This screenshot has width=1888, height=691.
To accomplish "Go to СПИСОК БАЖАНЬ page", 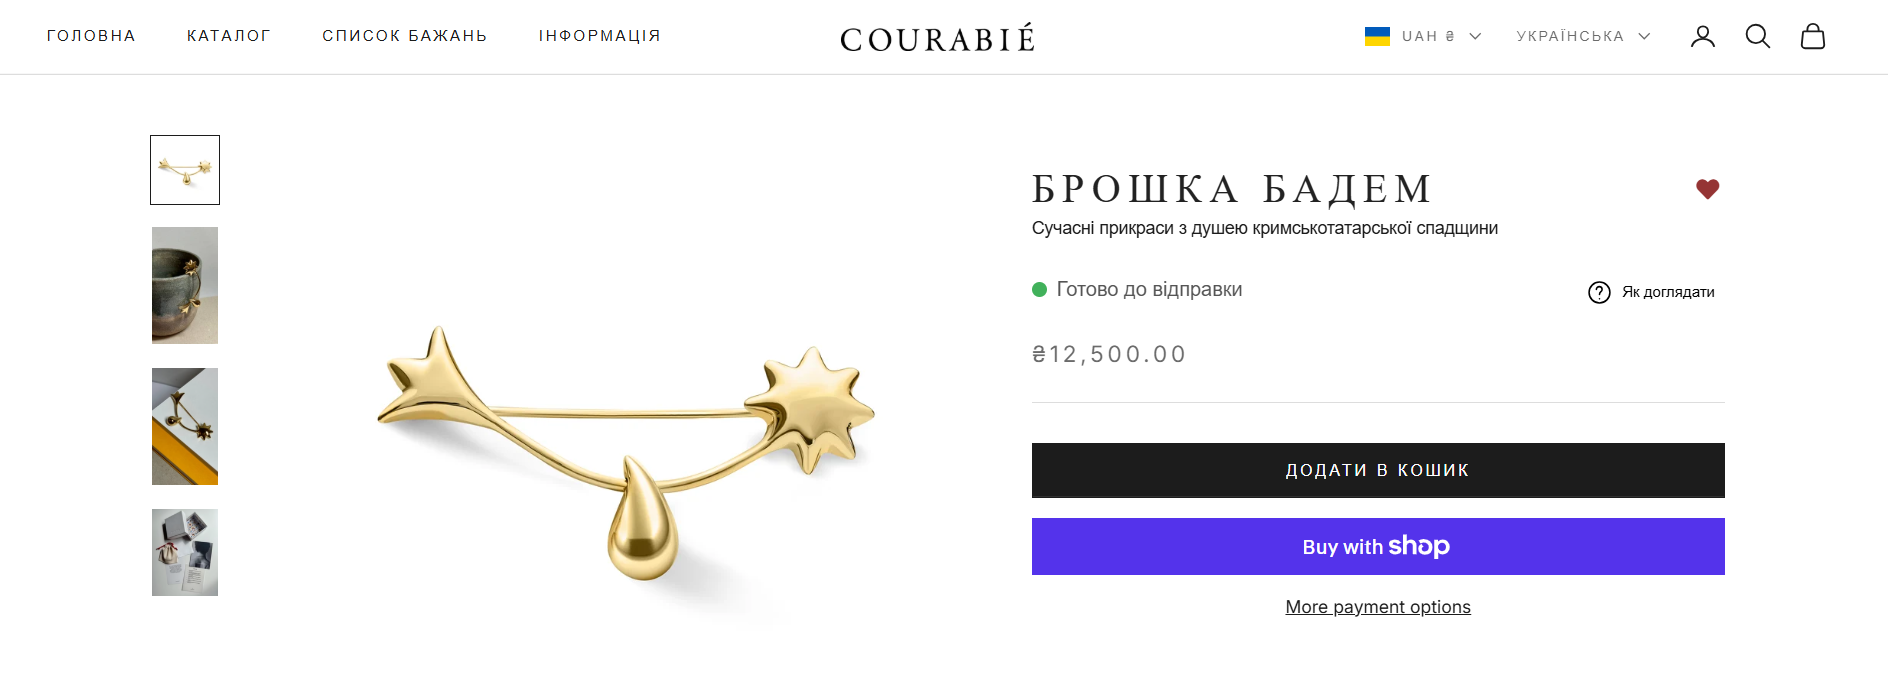I will pos(405,36).
